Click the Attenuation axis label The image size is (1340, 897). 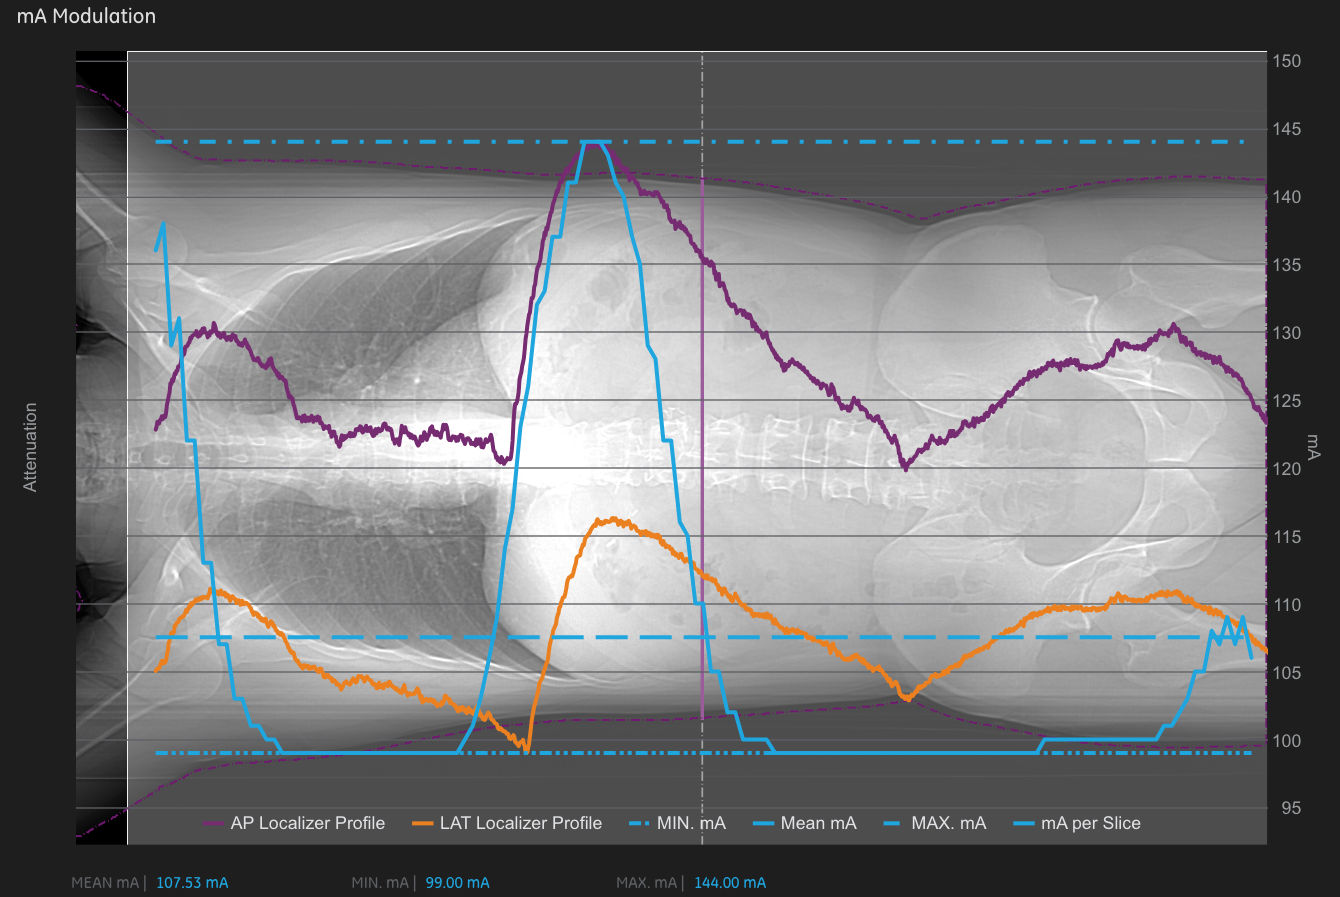[x=30, y=447]
